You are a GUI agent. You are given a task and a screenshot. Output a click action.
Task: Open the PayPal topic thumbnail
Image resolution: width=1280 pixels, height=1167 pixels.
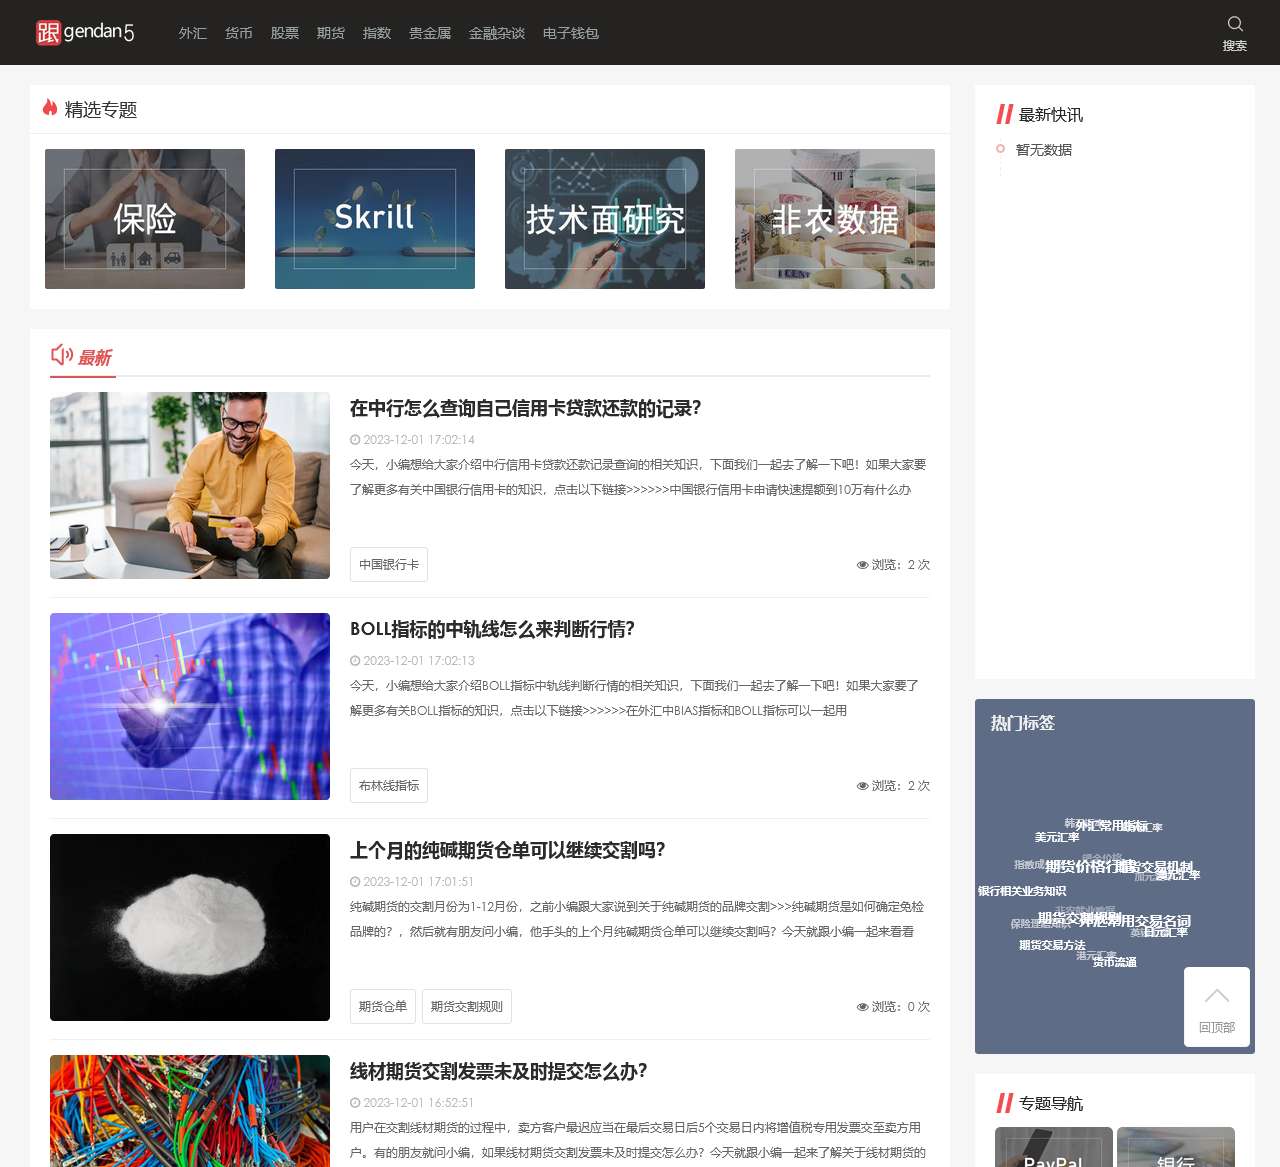pos(1052,1150)
